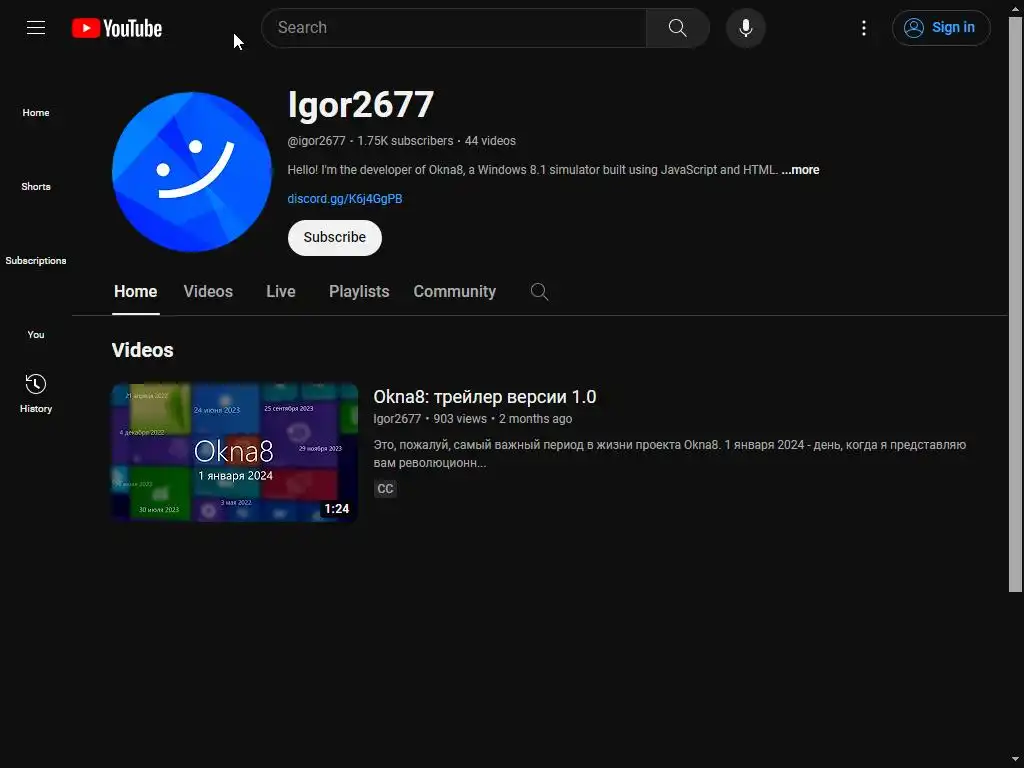This screenshot has width=1024, height=768.
Task: Click the search magnifier button
Action: point(677,27)
